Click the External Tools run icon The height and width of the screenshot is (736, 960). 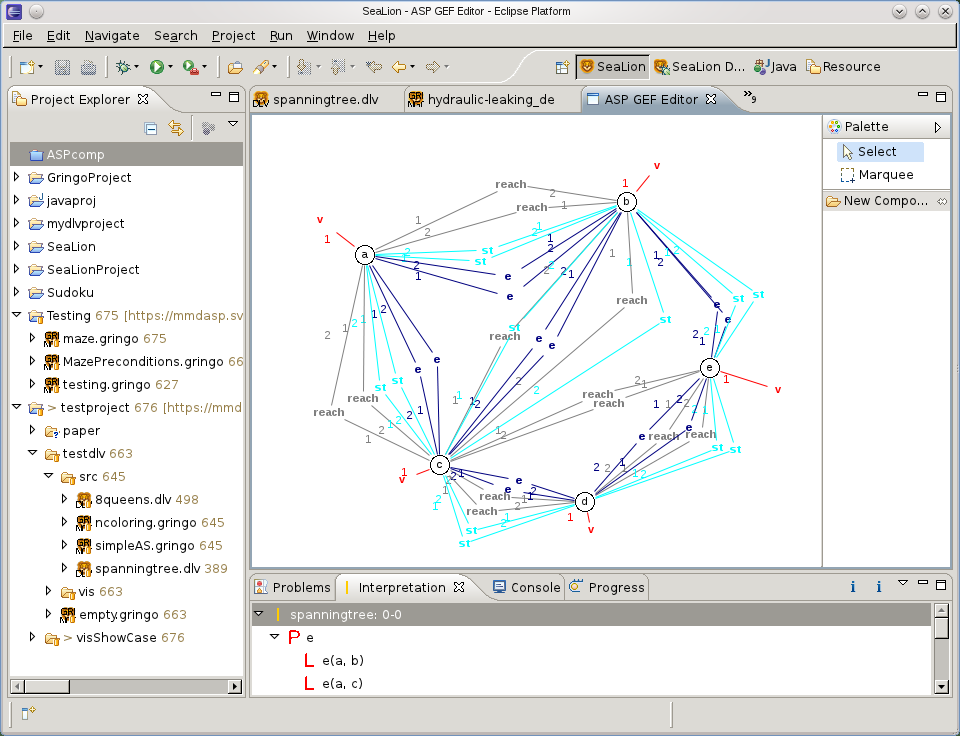[x=190, y=67]
